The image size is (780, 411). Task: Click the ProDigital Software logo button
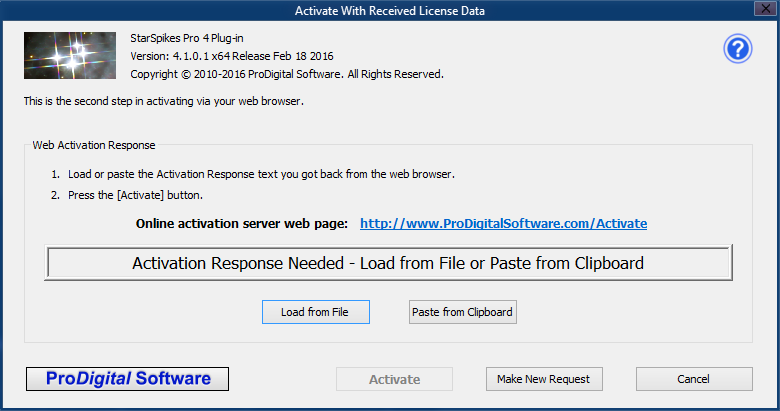[127, 379]
